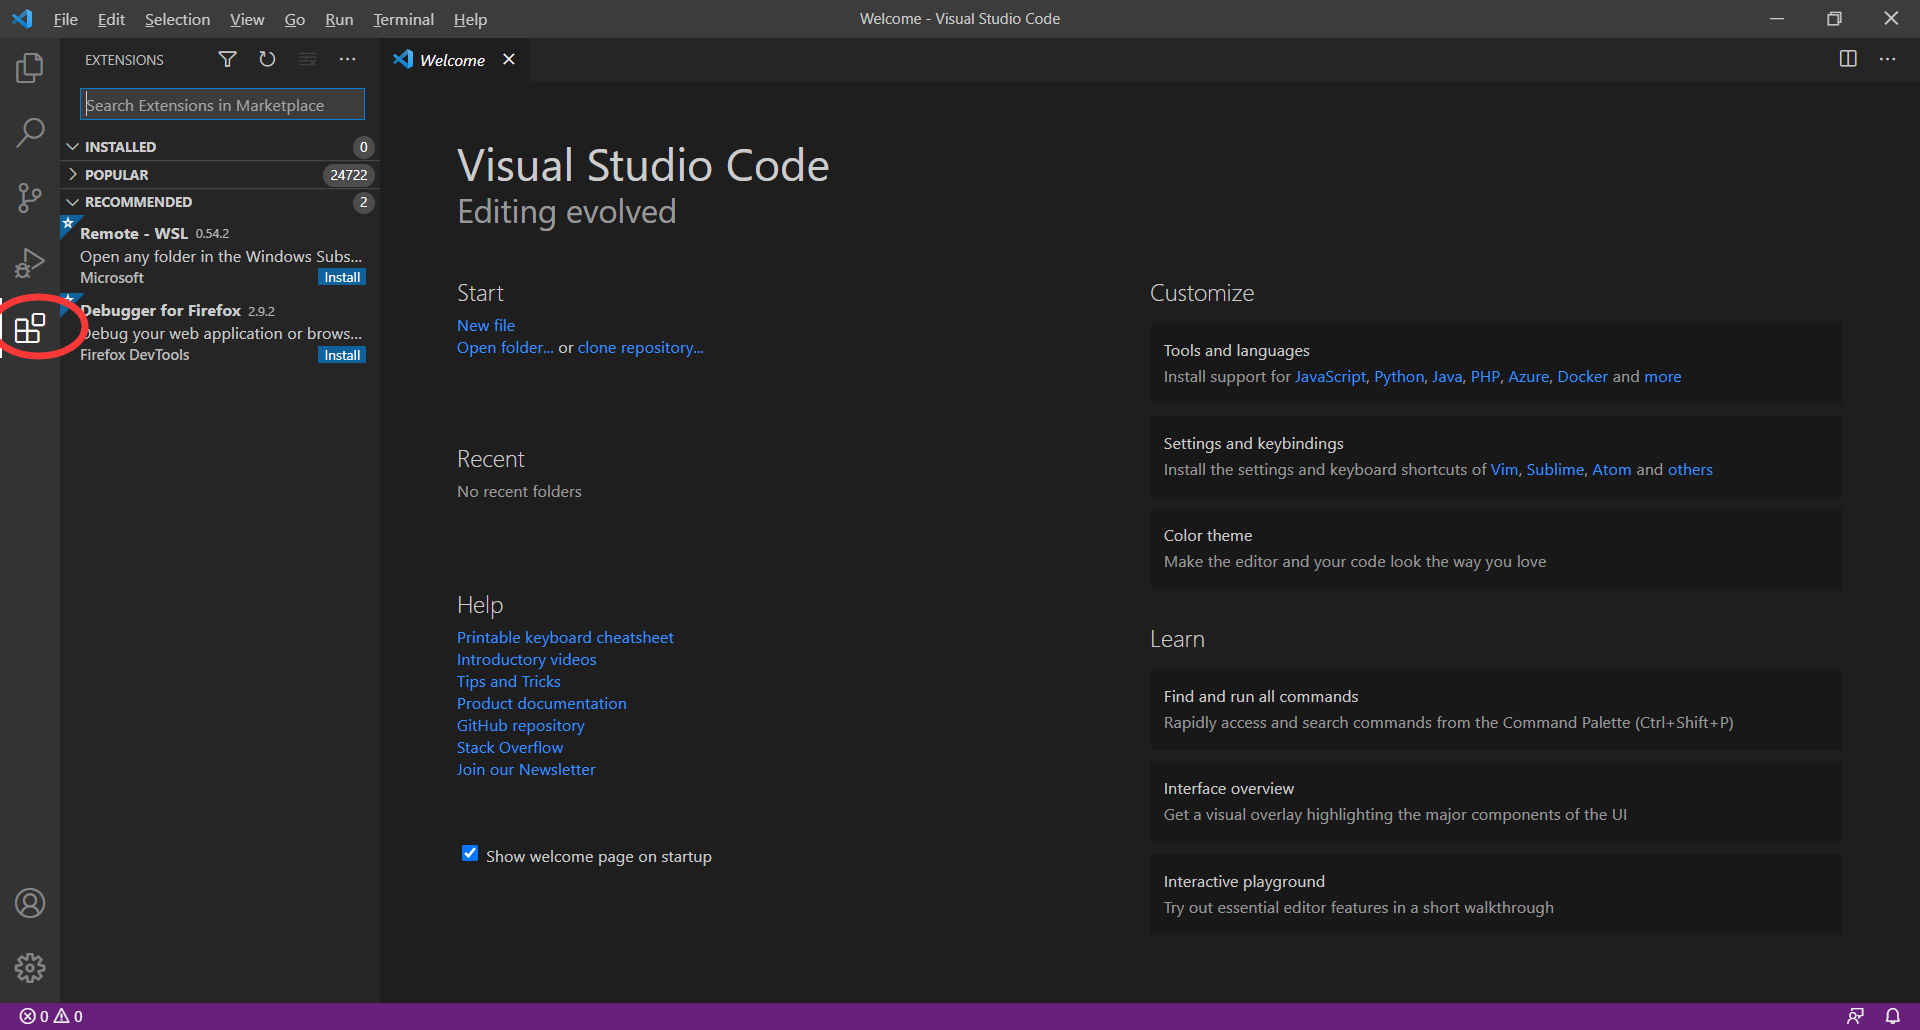The height and width of the screenshot is (1030, 1920).
Task: Expand the POPULAR section
Action: (x=220, y=175)
